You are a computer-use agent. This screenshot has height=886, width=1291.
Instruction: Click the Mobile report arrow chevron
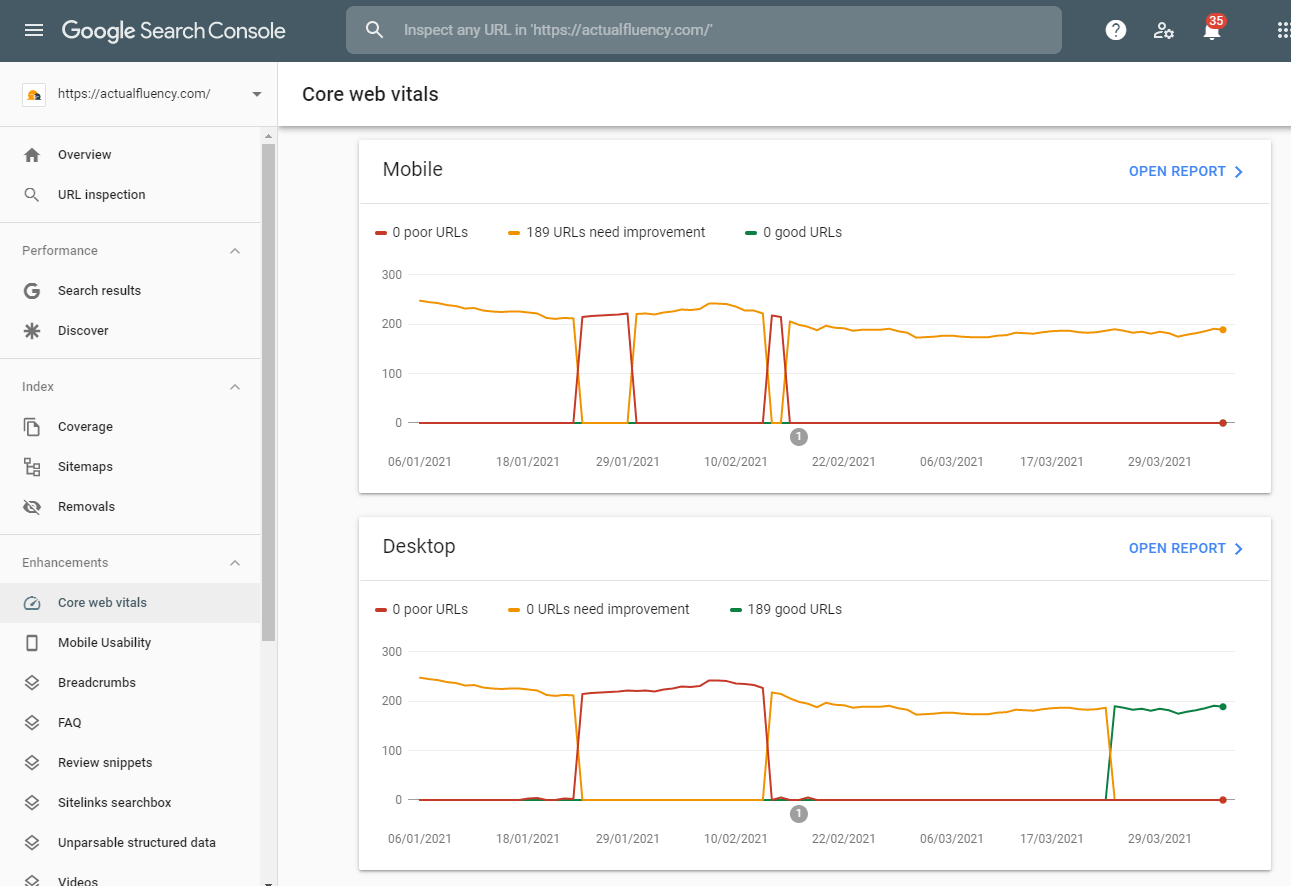(x=1239, y=172)
